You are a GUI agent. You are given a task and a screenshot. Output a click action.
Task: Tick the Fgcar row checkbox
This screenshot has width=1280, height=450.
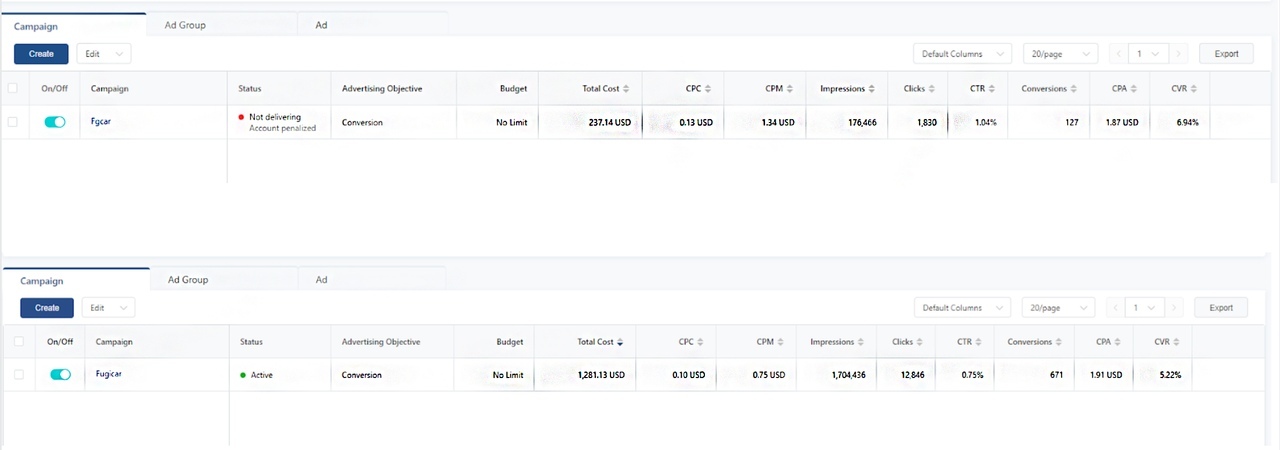point(13,122)
